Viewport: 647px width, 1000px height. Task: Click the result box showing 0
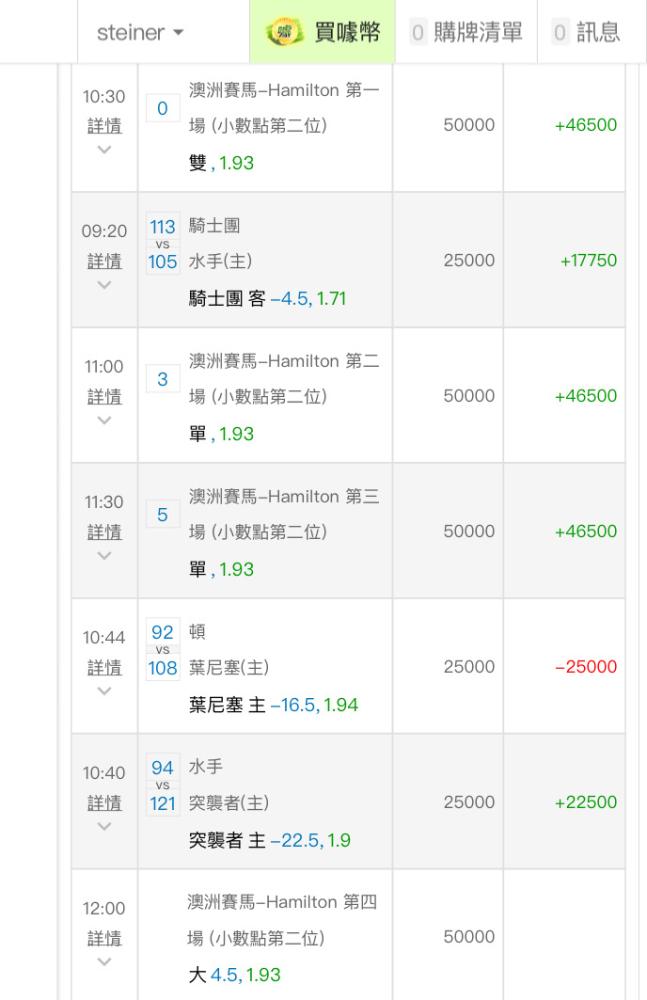pyautogui.click(x=163, y=108)
